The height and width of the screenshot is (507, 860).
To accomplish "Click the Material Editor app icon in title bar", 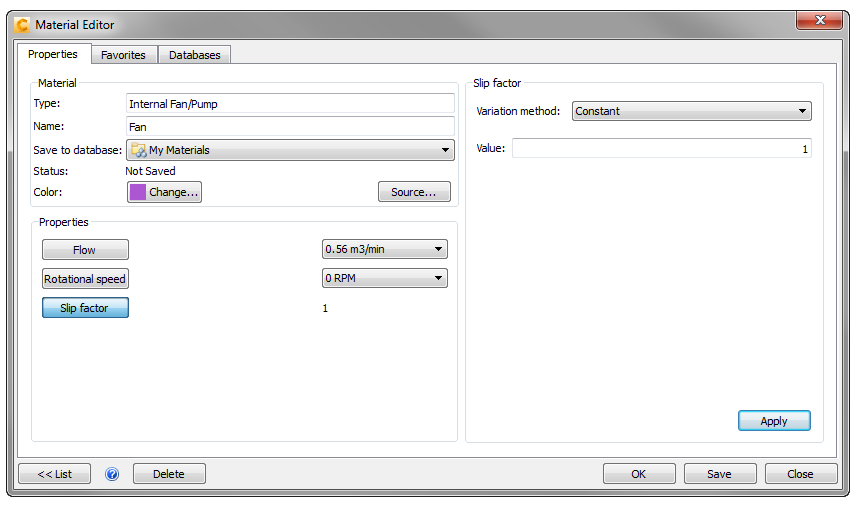I will pos(22,25).
